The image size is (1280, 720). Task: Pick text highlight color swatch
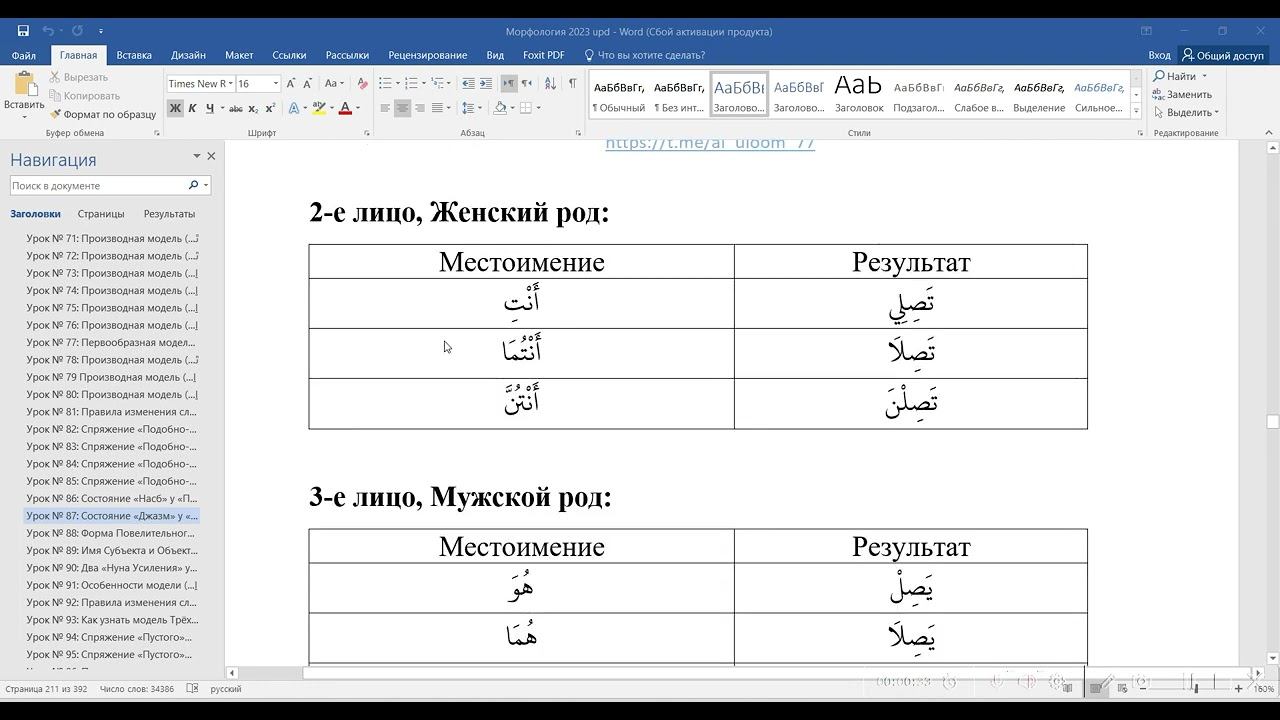coord(318,108)
